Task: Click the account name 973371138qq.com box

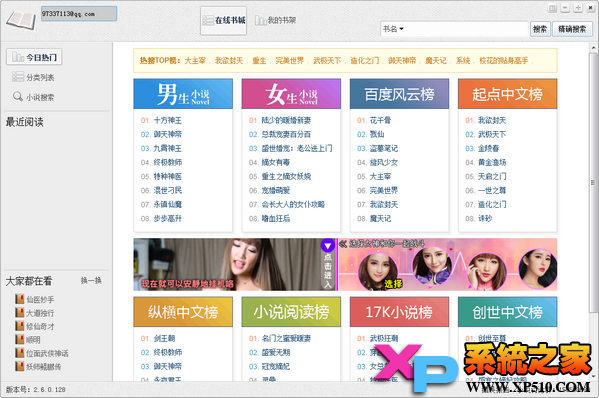Action: (x=79, y=14)
